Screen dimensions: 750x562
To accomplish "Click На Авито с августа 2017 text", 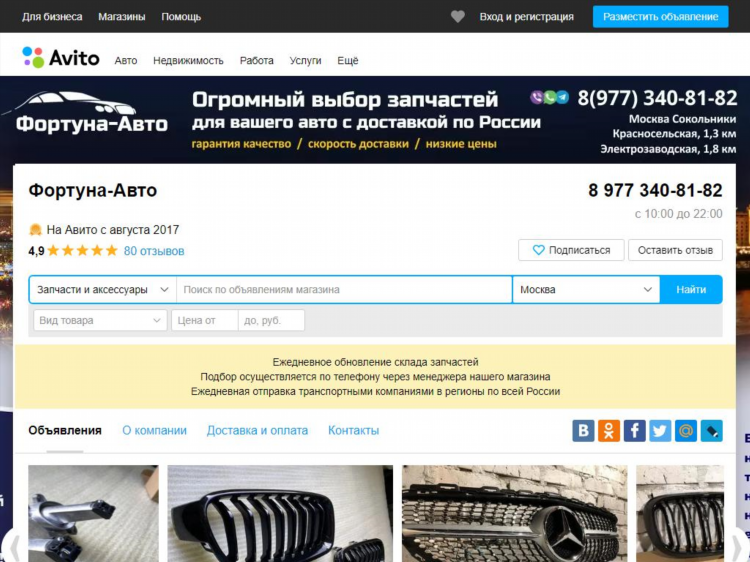I will tap(113, 230).
